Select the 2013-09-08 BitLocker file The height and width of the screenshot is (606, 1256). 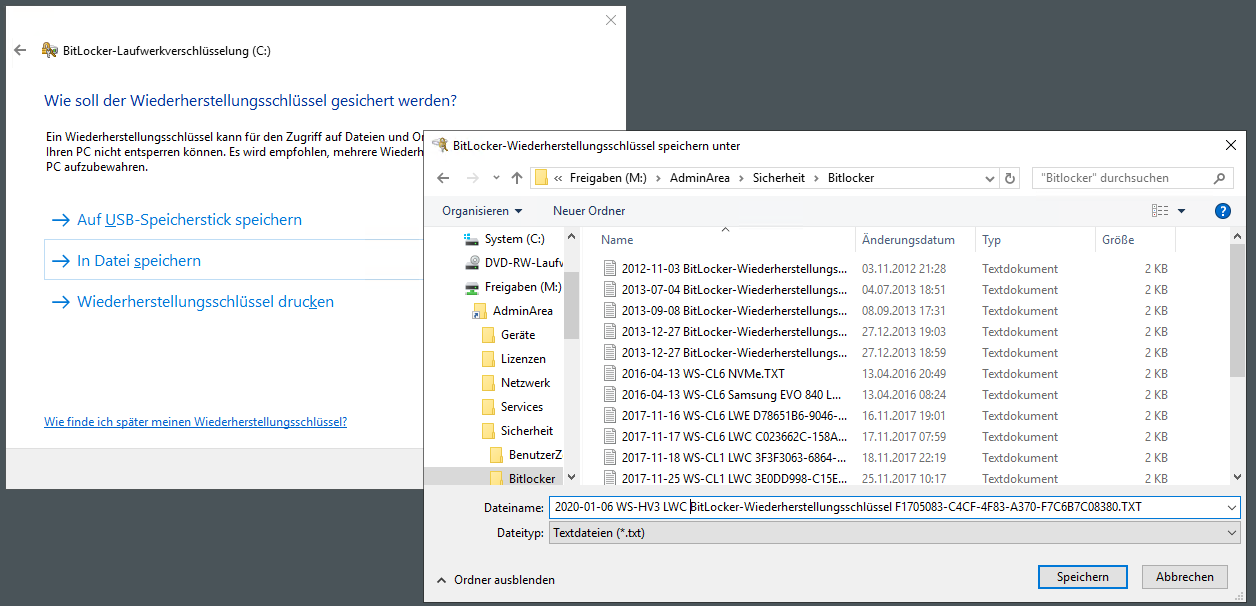coord(735,311)
